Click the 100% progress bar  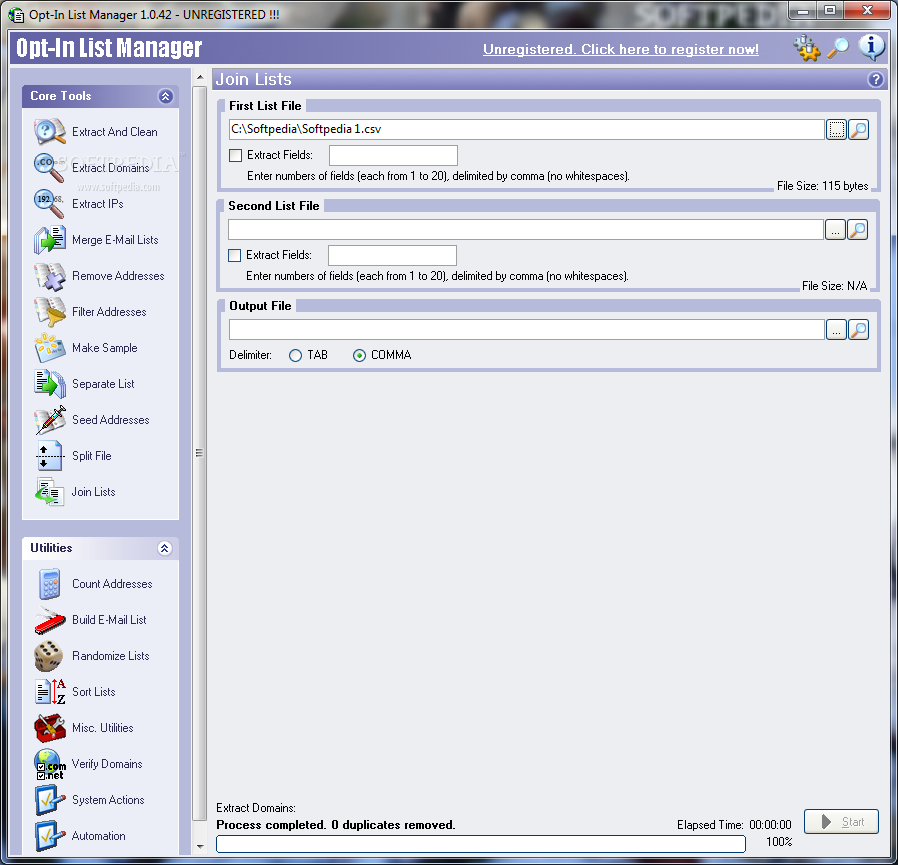pos(481,843)
